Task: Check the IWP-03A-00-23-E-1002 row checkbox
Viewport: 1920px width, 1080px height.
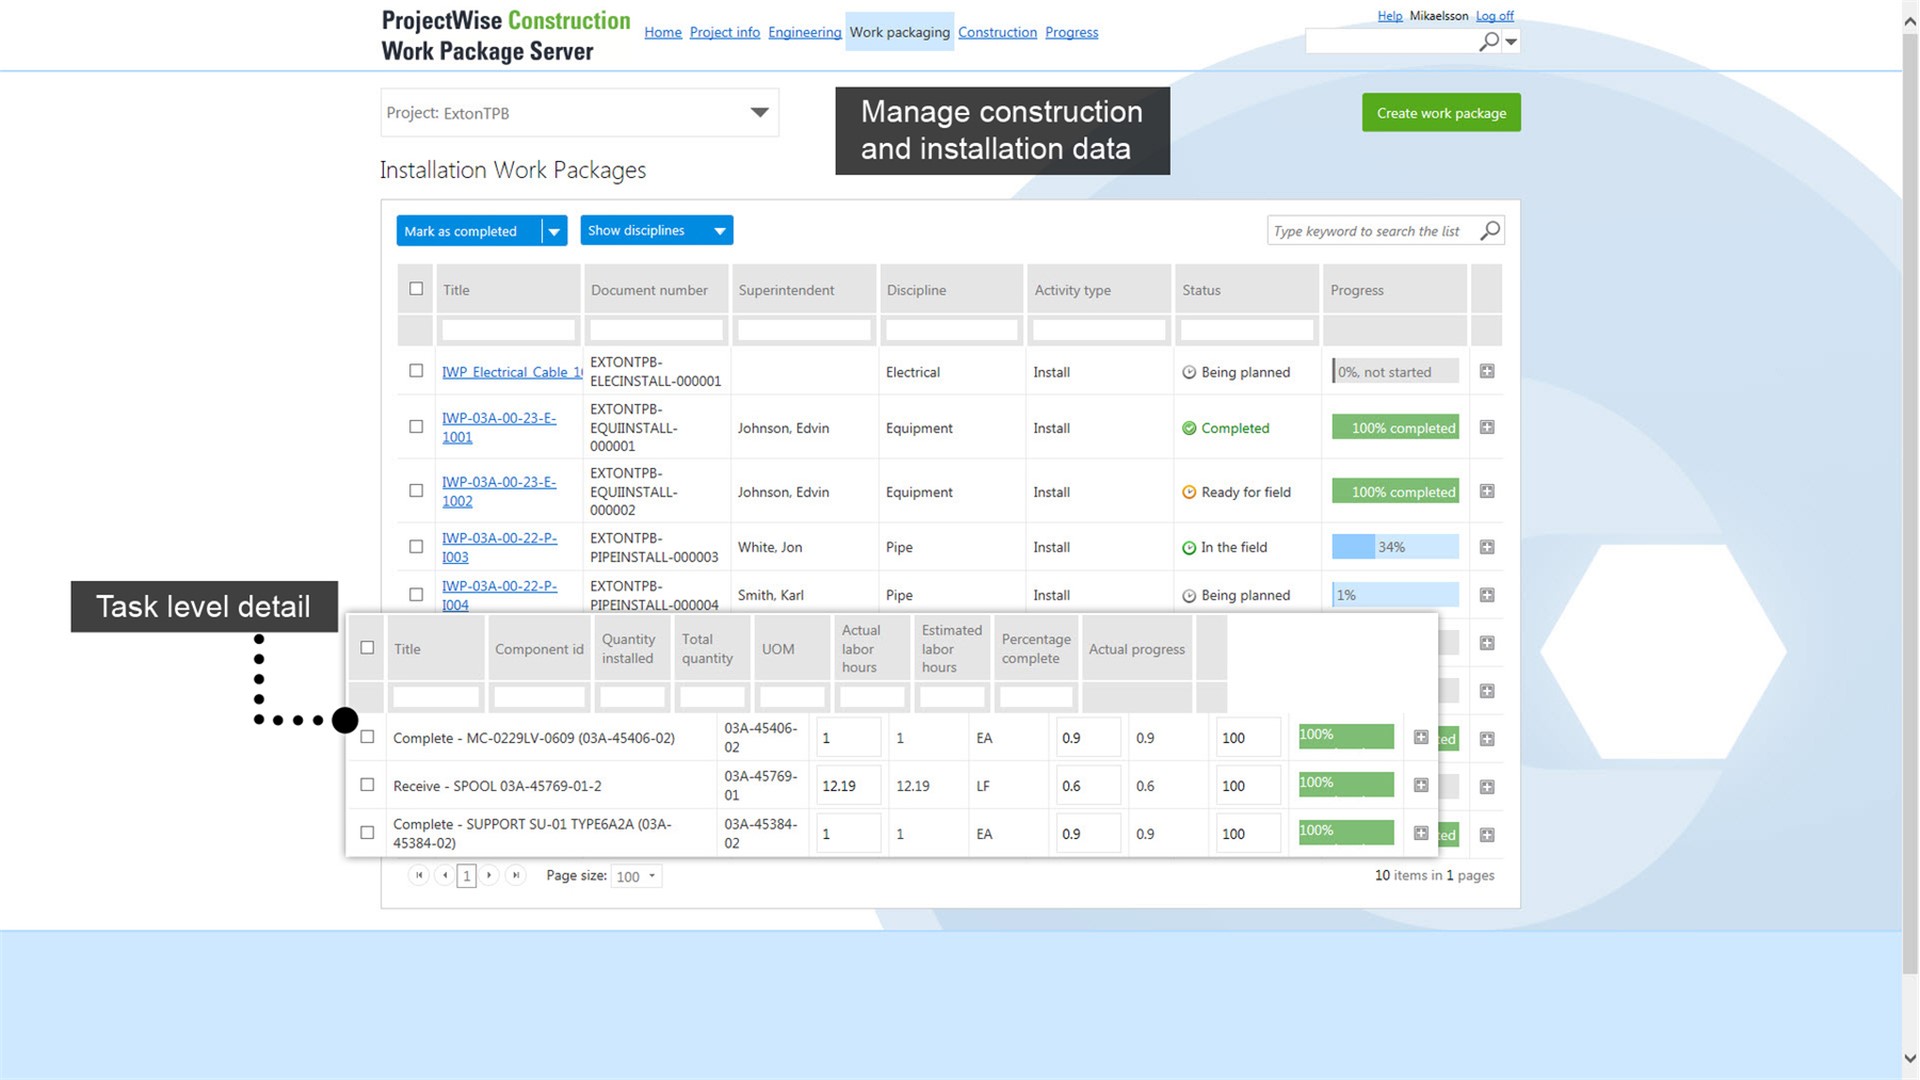Action: click(416, 491)
